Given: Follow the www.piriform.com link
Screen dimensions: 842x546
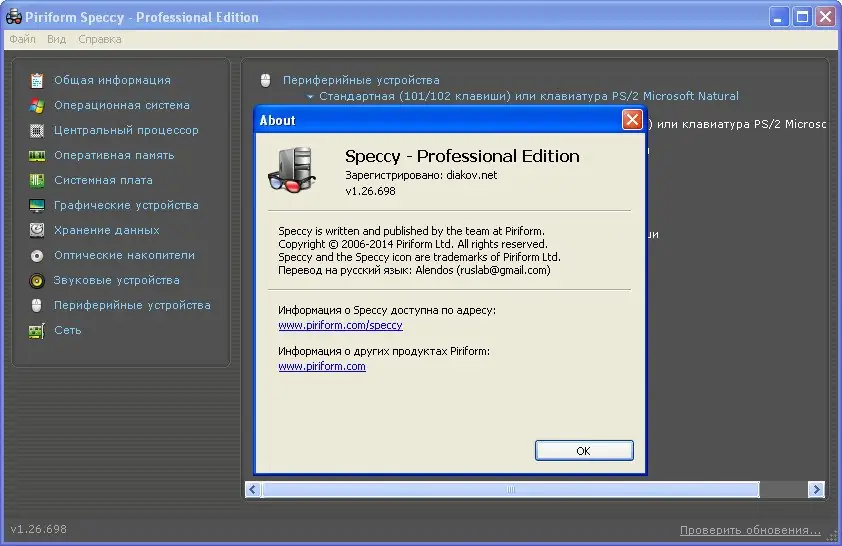Looking at the screenshot, I should point(322,366).
